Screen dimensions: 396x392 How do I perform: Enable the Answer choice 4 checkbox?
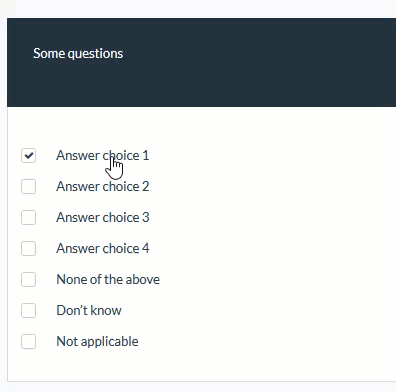coord(28,249)
